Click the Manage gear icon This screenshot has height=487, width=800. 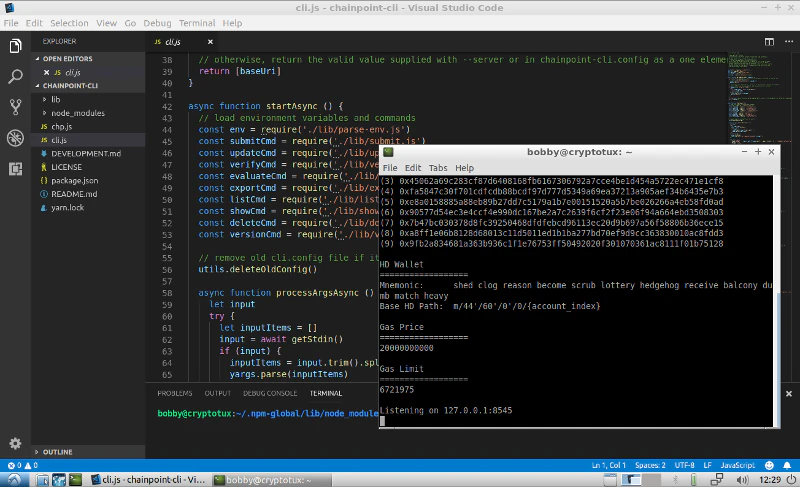click(x=15, y=443)
